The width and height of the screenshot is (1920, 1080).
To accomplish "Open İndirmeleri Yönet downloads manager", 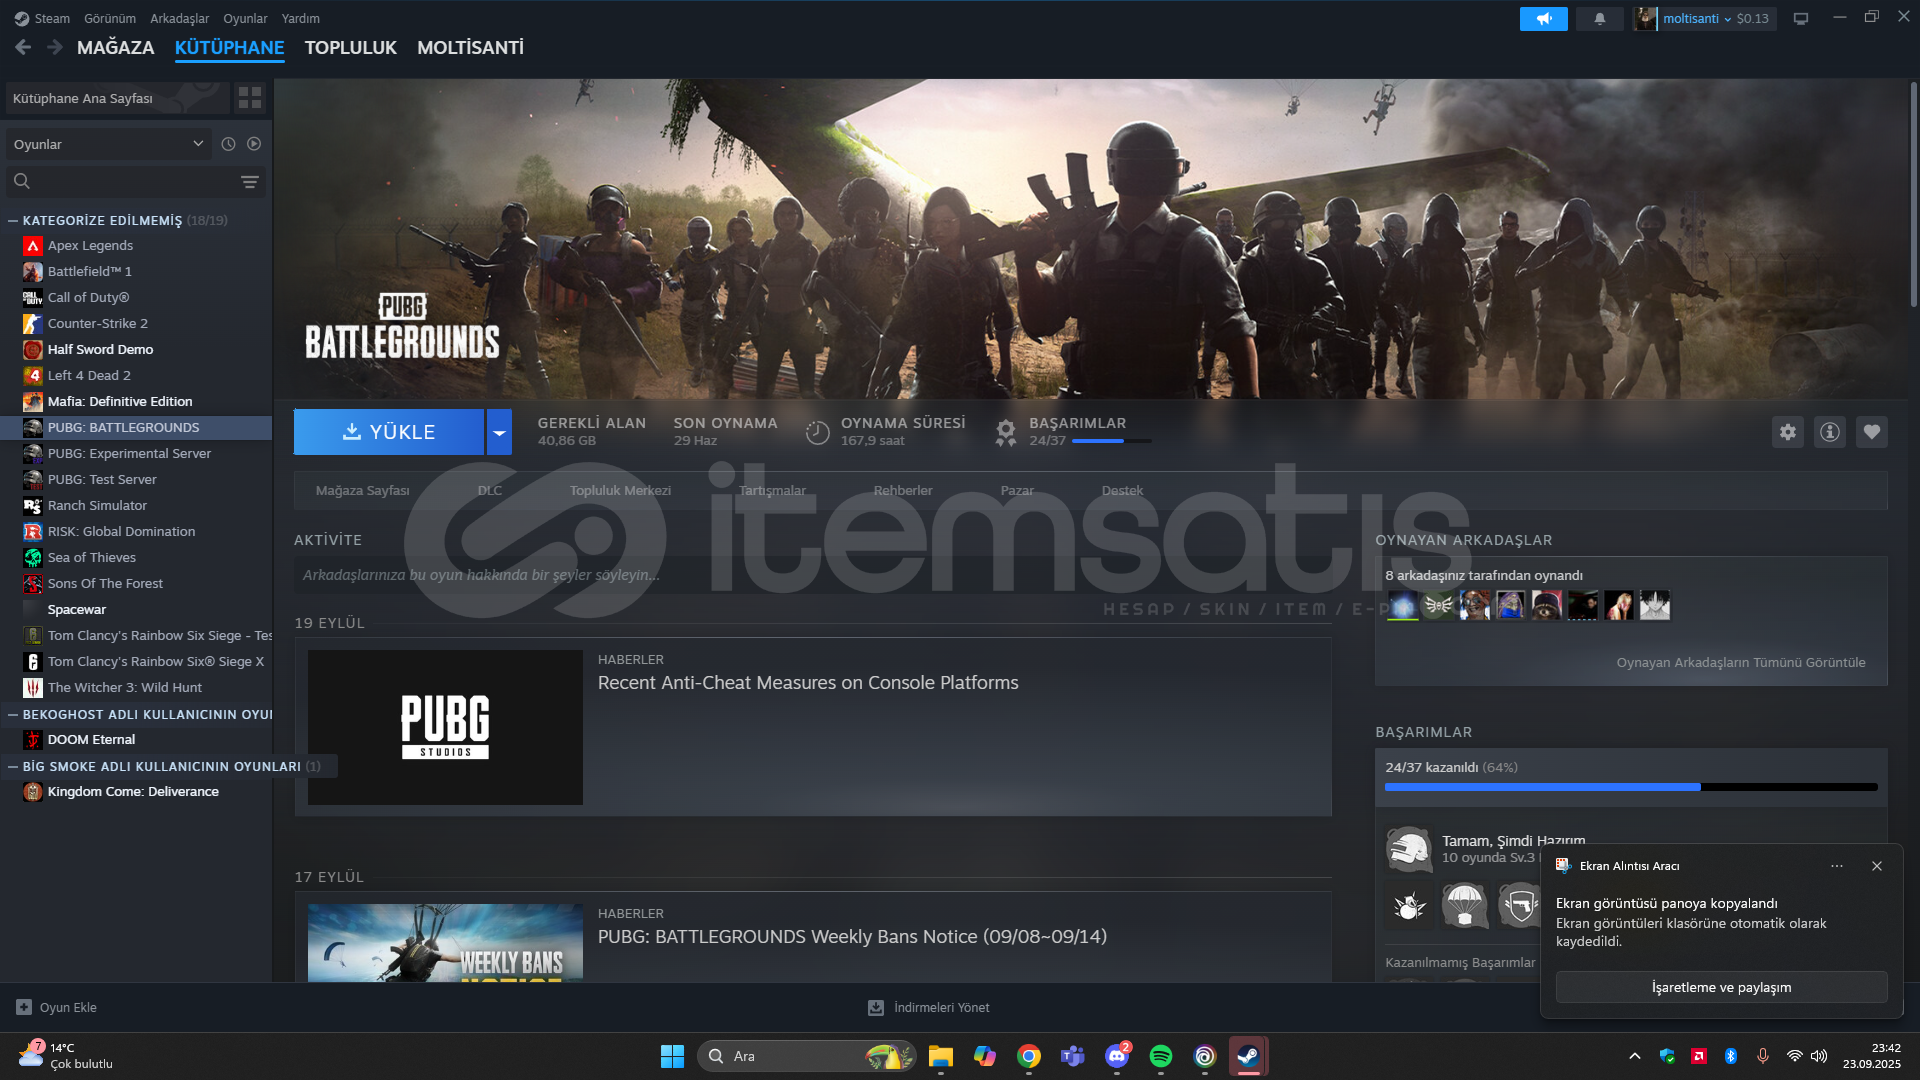I will click(929, 1007).
